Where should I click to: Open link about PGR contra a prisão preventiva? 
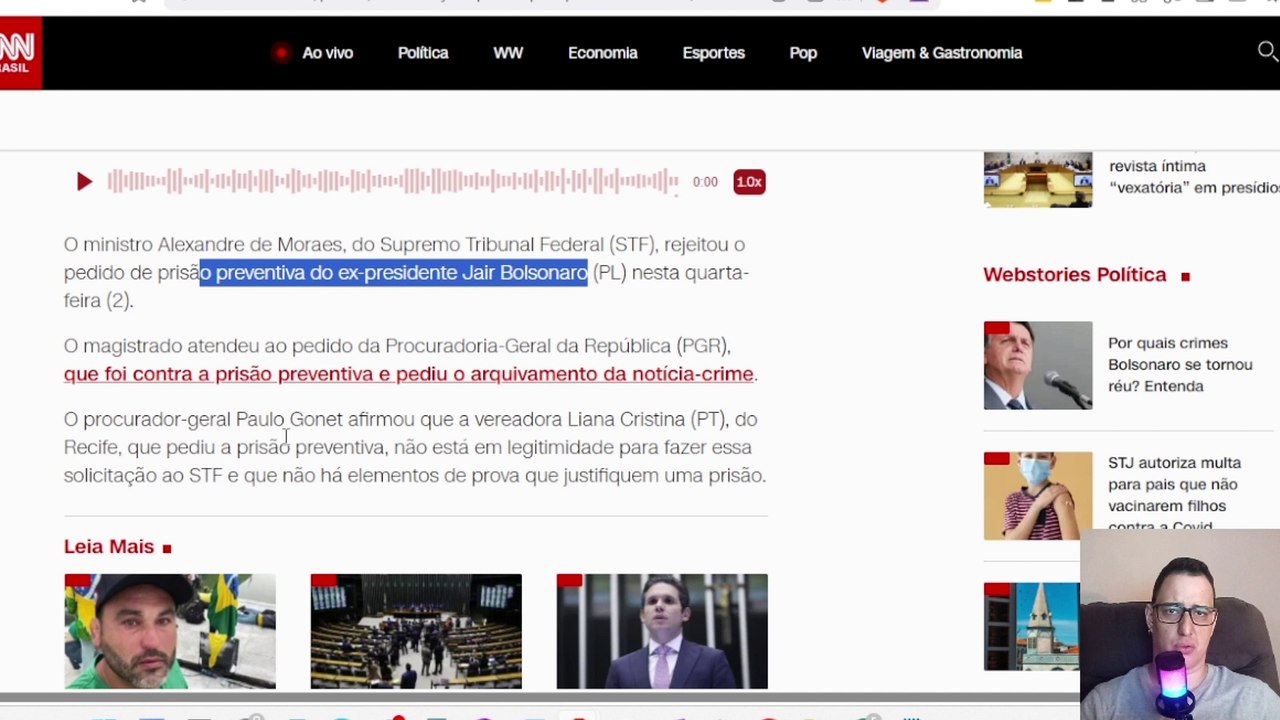pos(409,374)
